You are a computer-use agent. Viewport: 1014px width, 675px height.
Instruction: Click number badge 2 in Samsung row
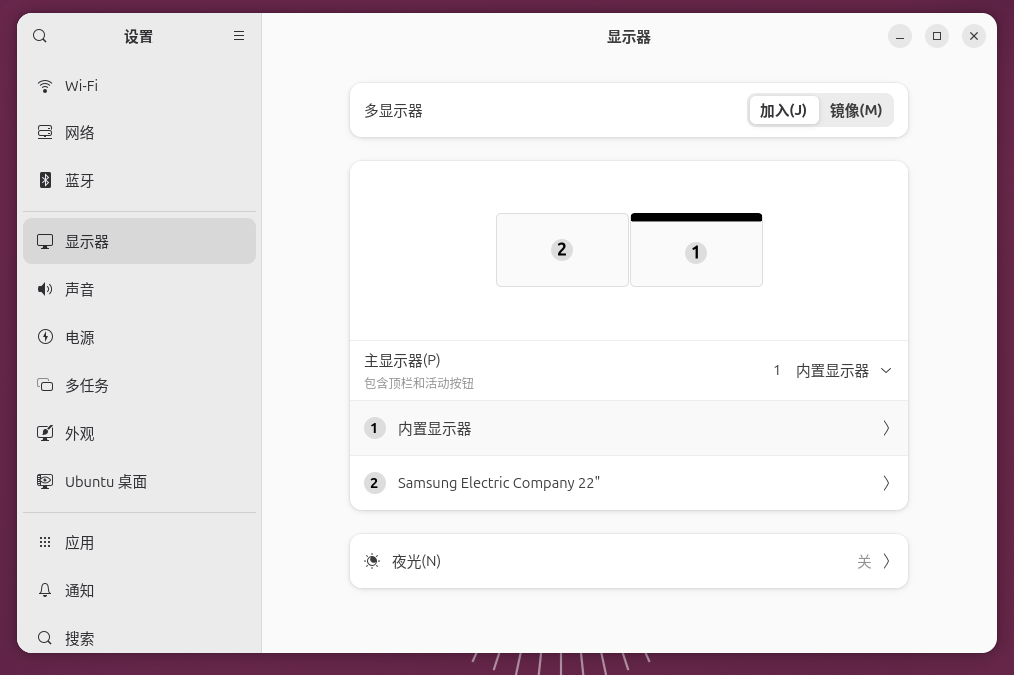coord(374,483)
